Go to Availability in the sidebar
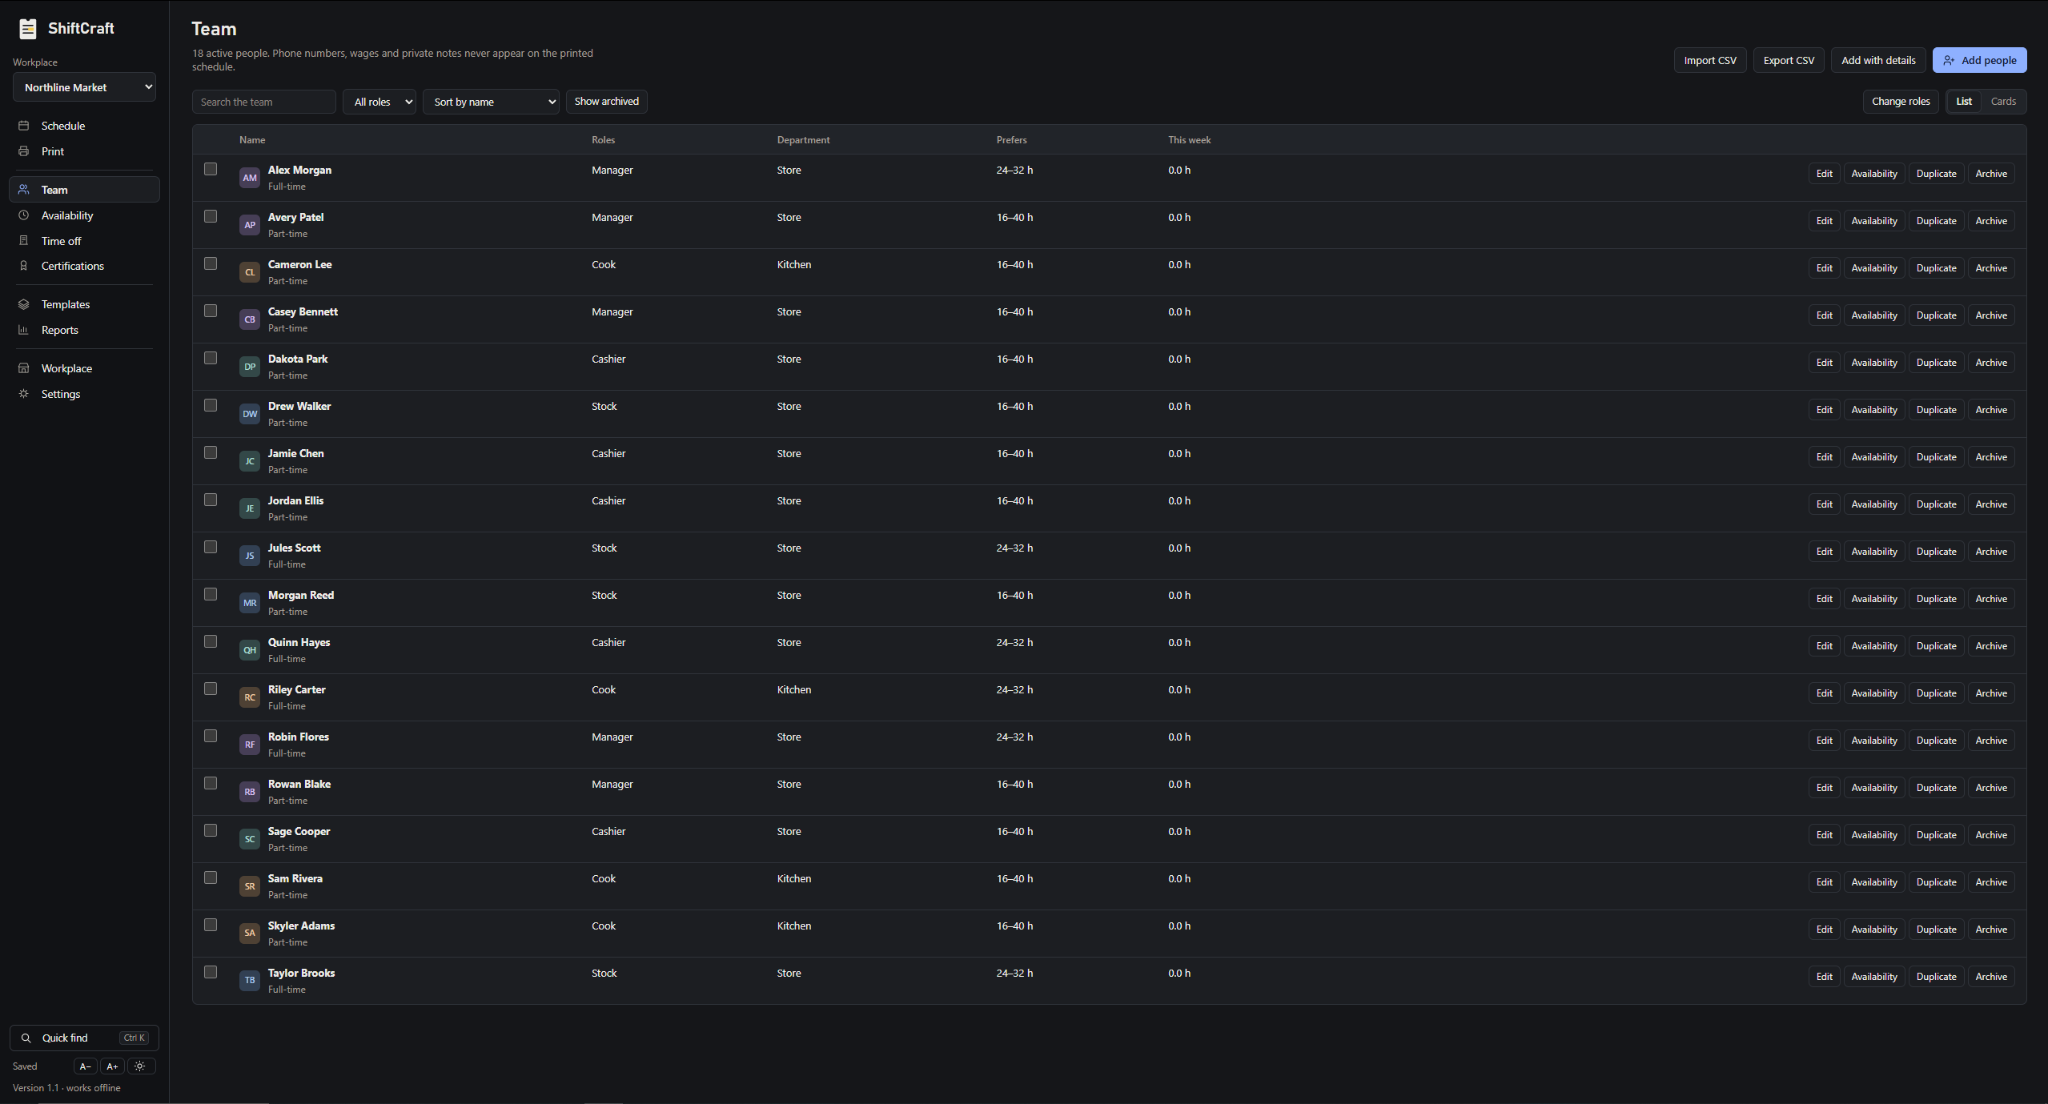The image size is (2048, 1104). click(x=84, y=215)
